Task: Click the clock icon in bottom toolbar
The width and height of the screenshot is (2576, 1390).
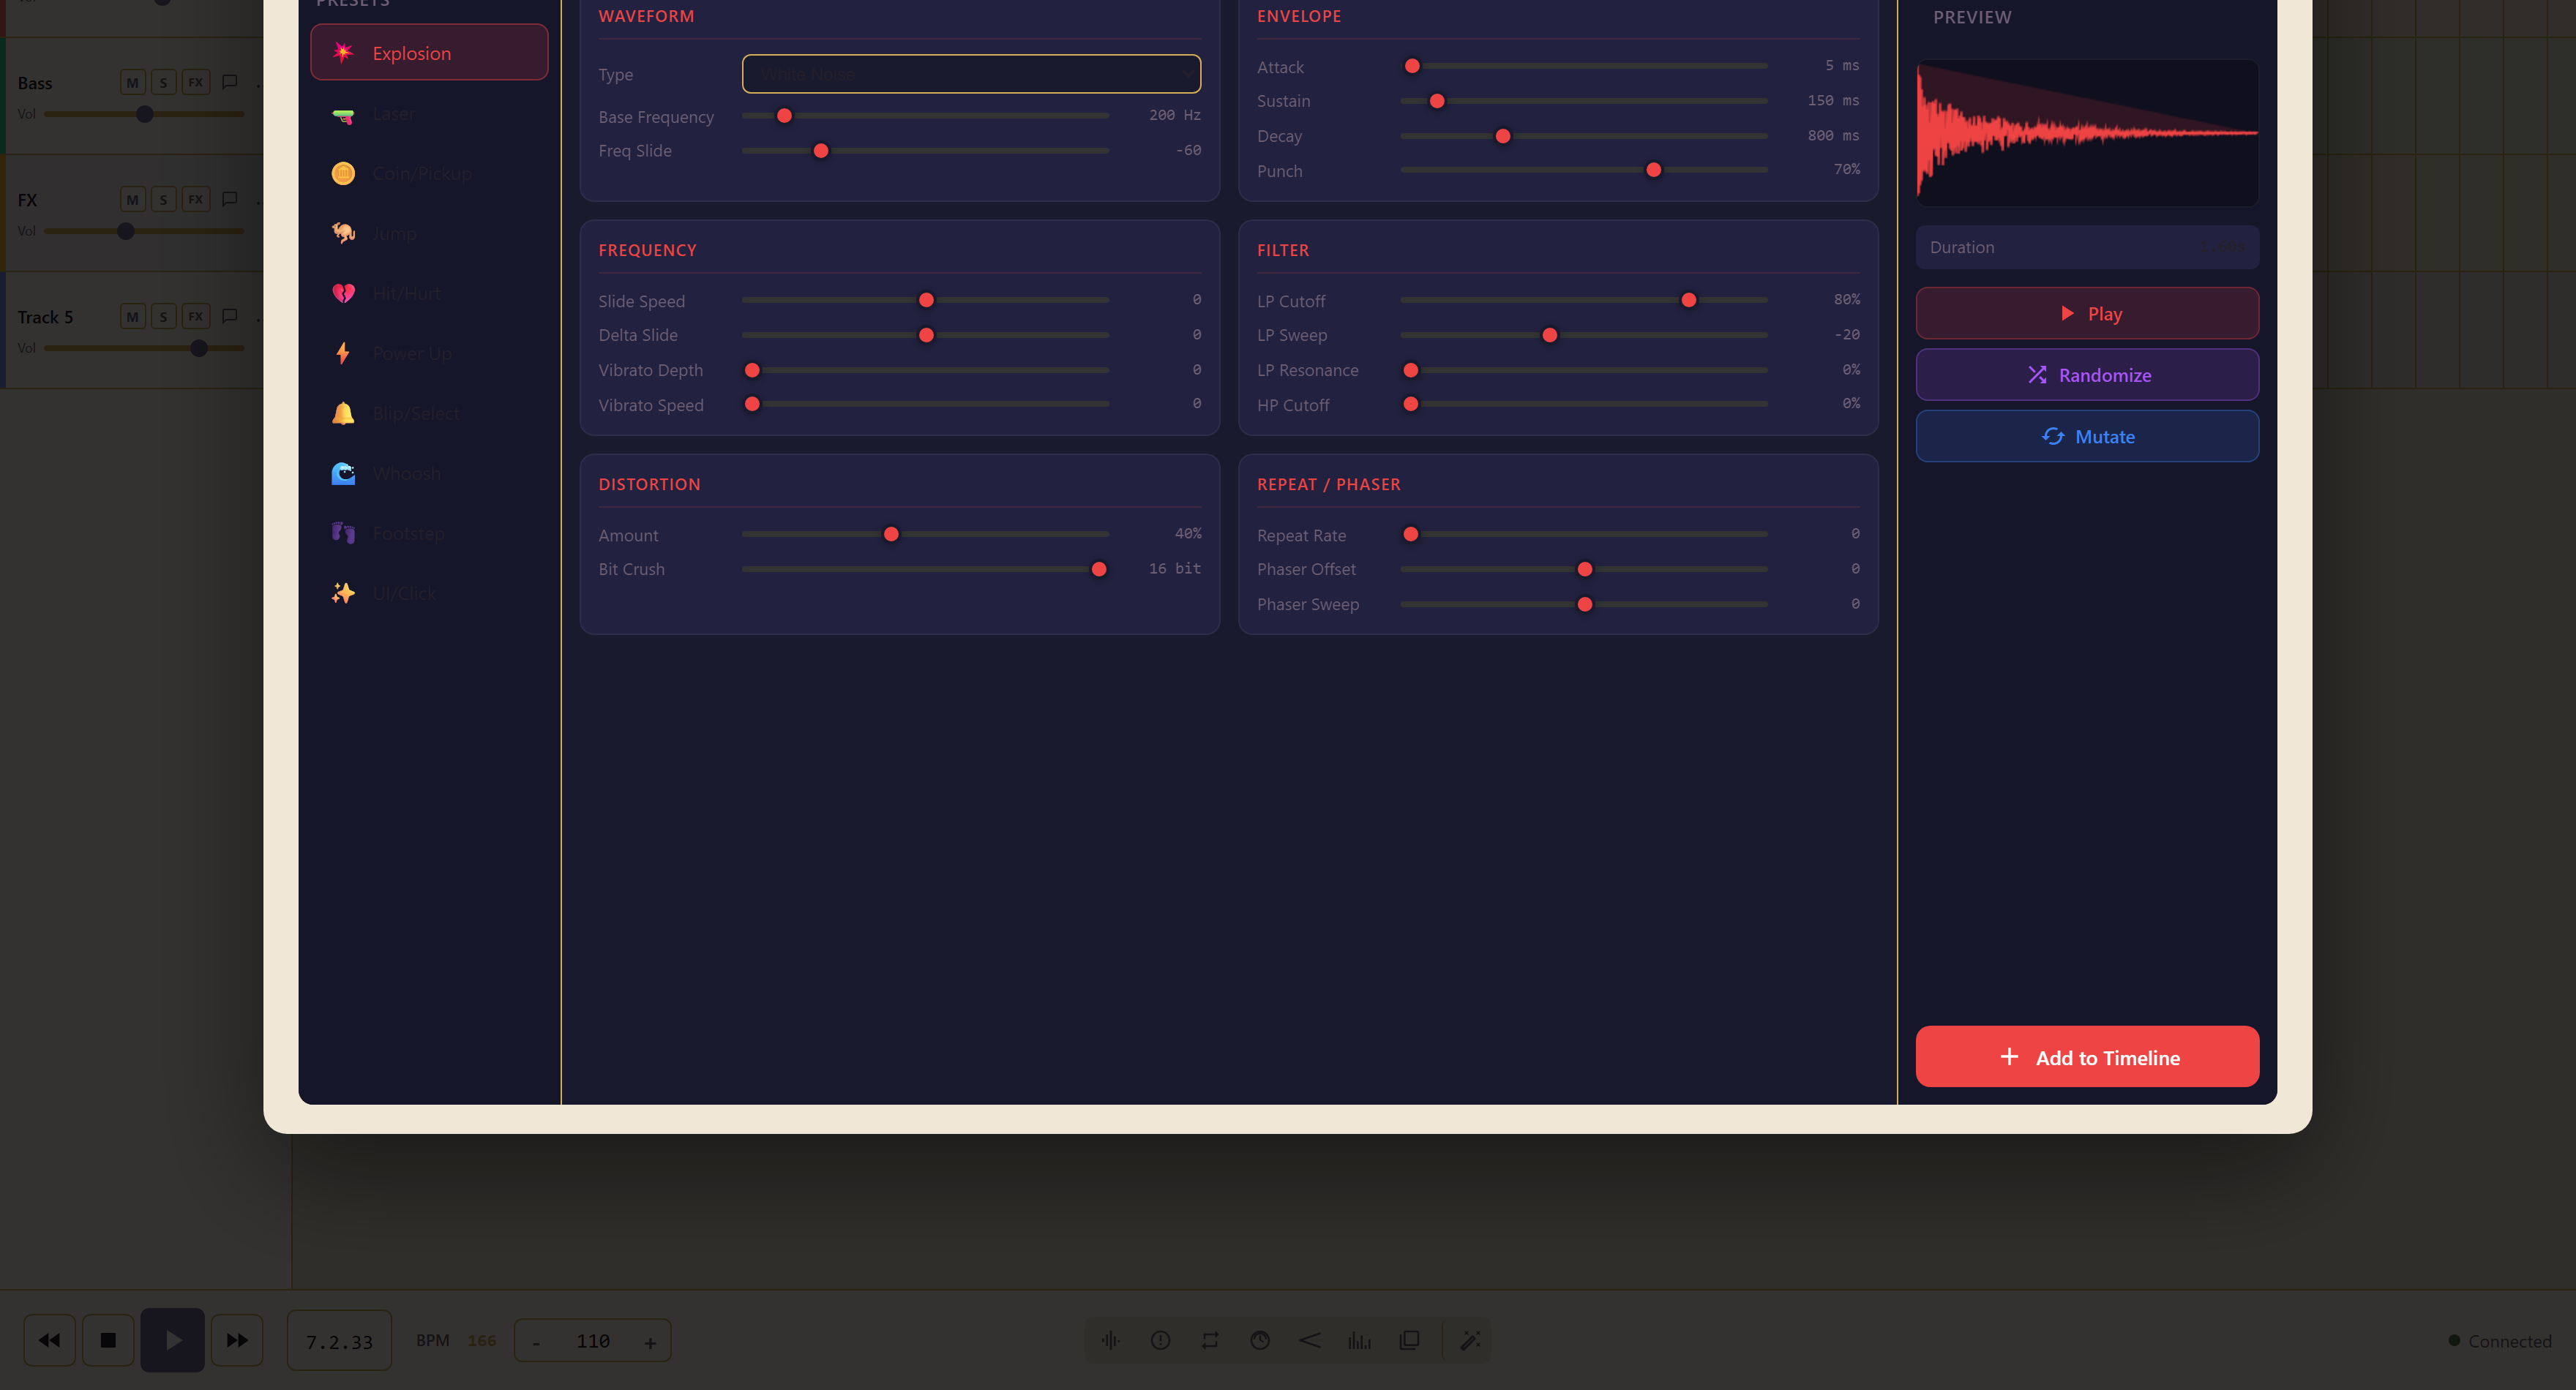Action: pos(1260,1340)
